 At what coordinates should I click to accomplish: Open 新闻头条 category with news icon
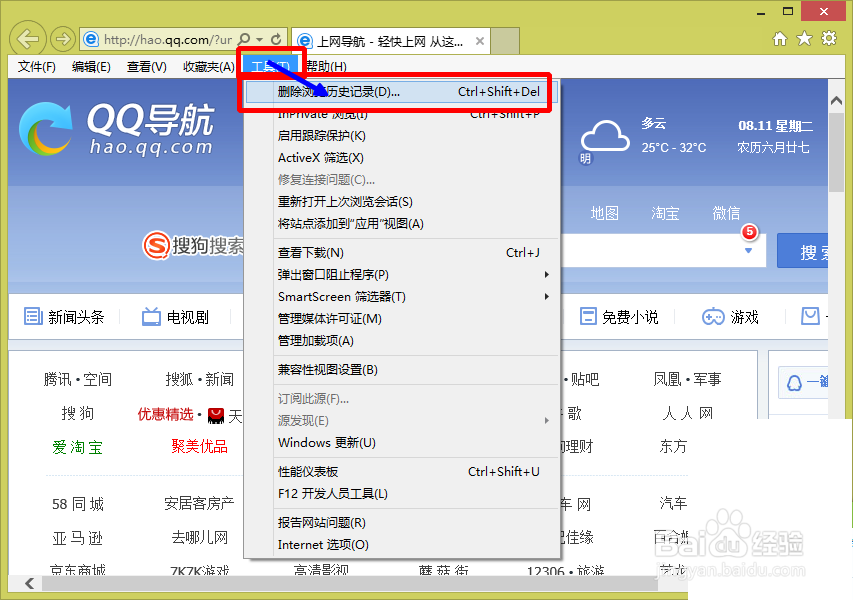[64, 317]
